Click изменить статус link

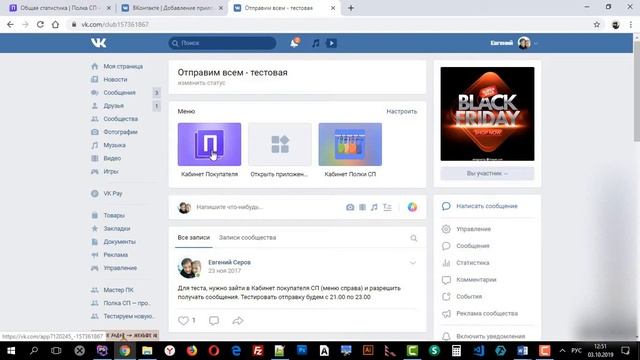pyautogui.click(x=201, y=83)
